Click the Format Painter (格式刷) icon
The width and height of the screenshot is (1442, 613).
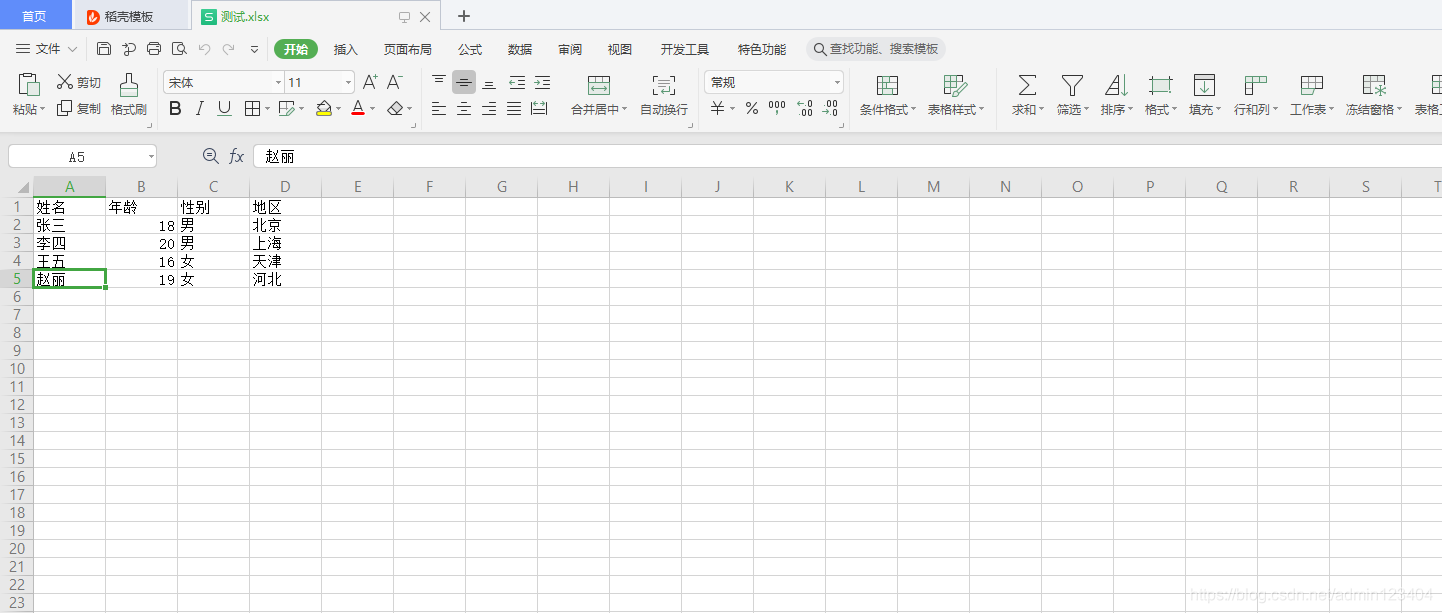click(x=128, y=95)
